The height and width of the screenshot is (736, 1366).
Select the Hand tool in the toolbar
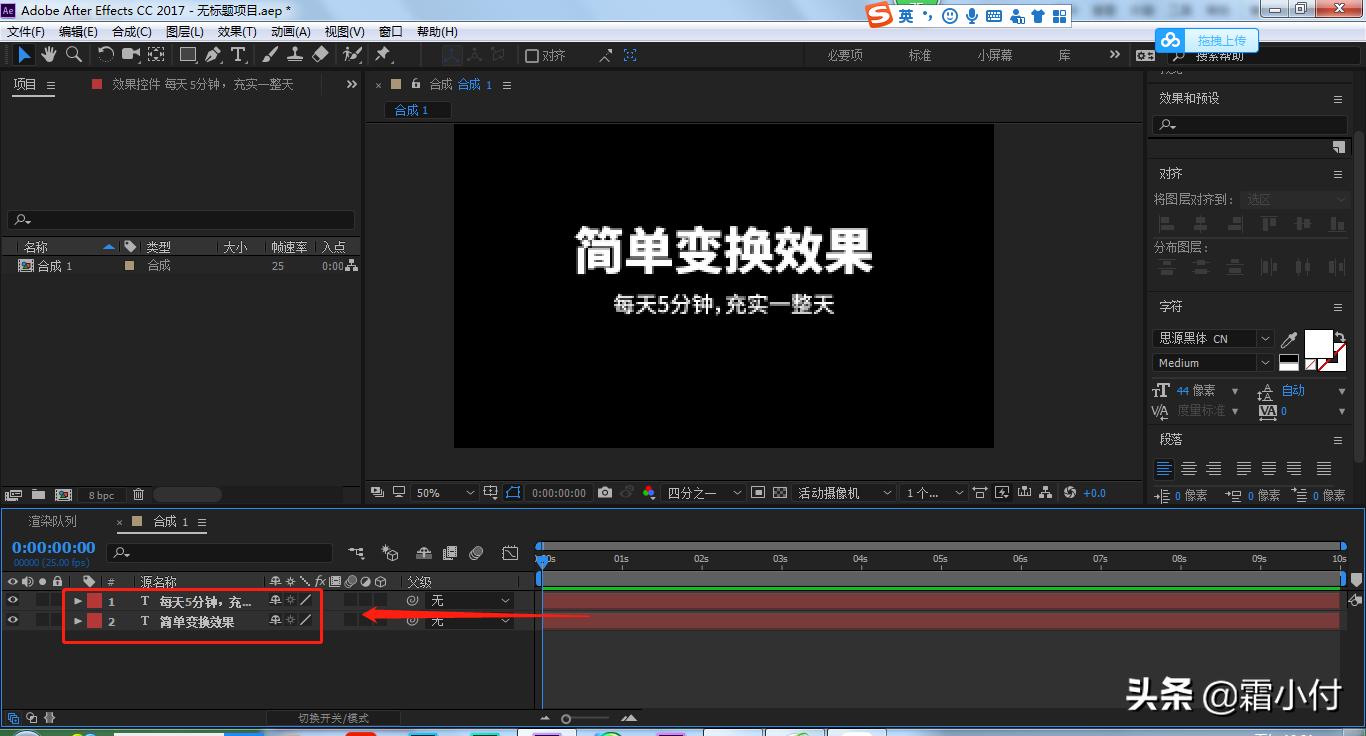click(x=48, y=55)
